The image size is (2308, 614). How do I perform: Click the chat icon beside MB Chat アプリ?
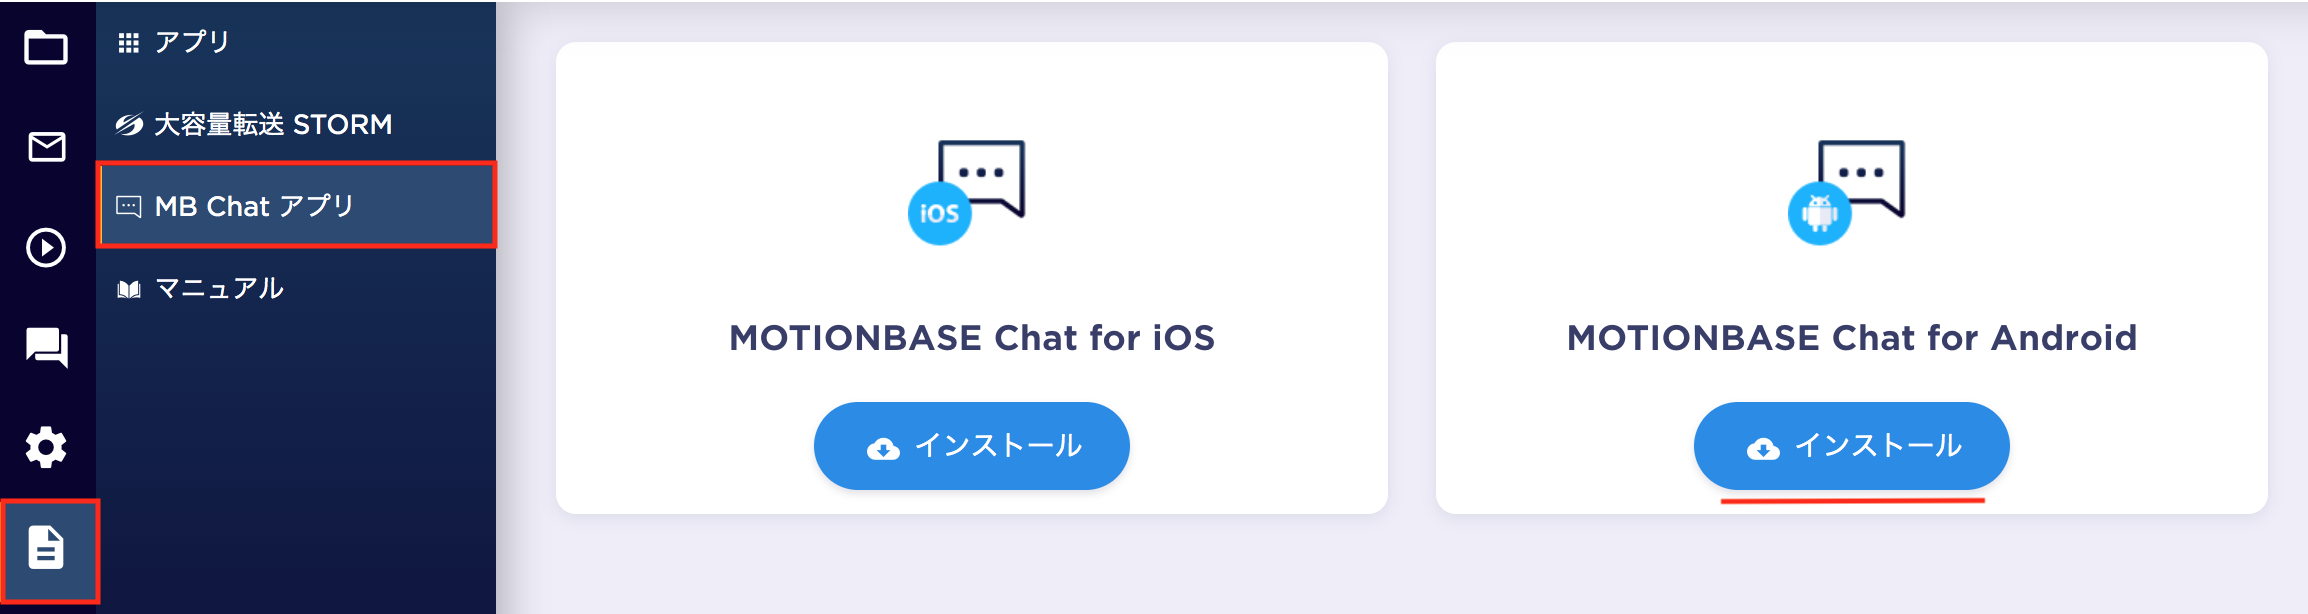(x=129, y=207)
